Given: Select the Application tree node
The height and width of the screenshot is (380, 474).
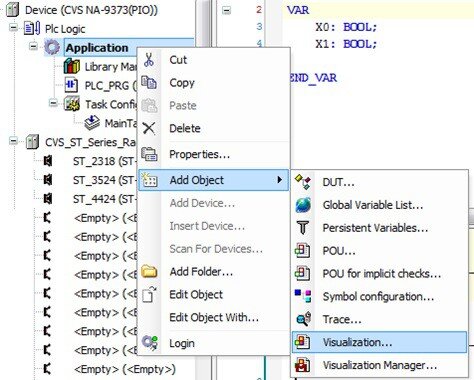Looking at the screenshot, I should coord(97,48).
